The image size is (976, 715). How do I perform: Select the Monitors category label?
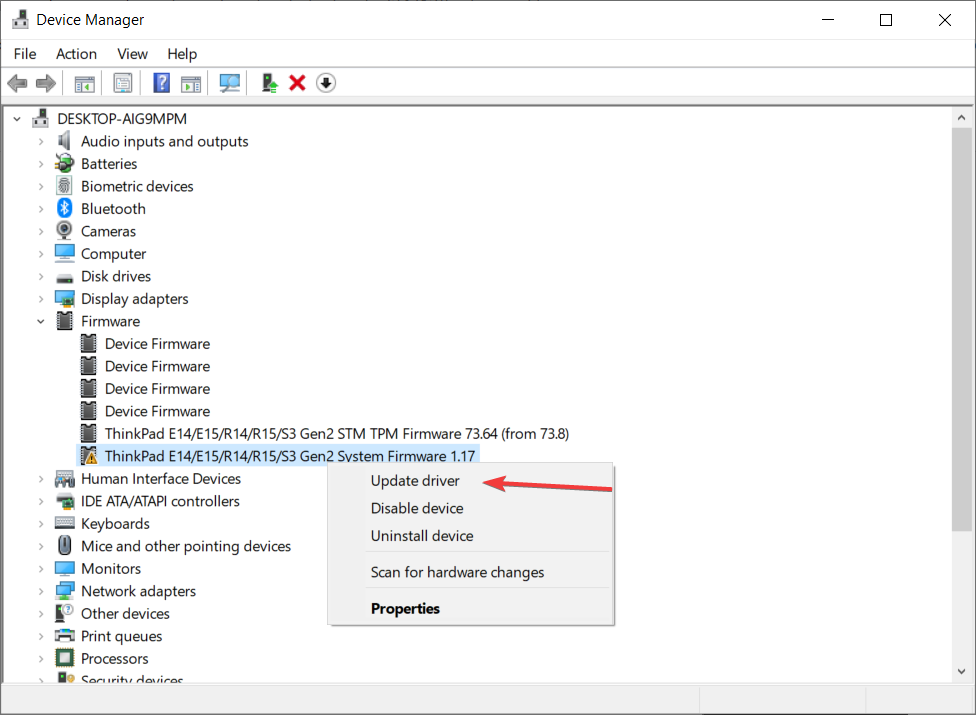(111, 568)
